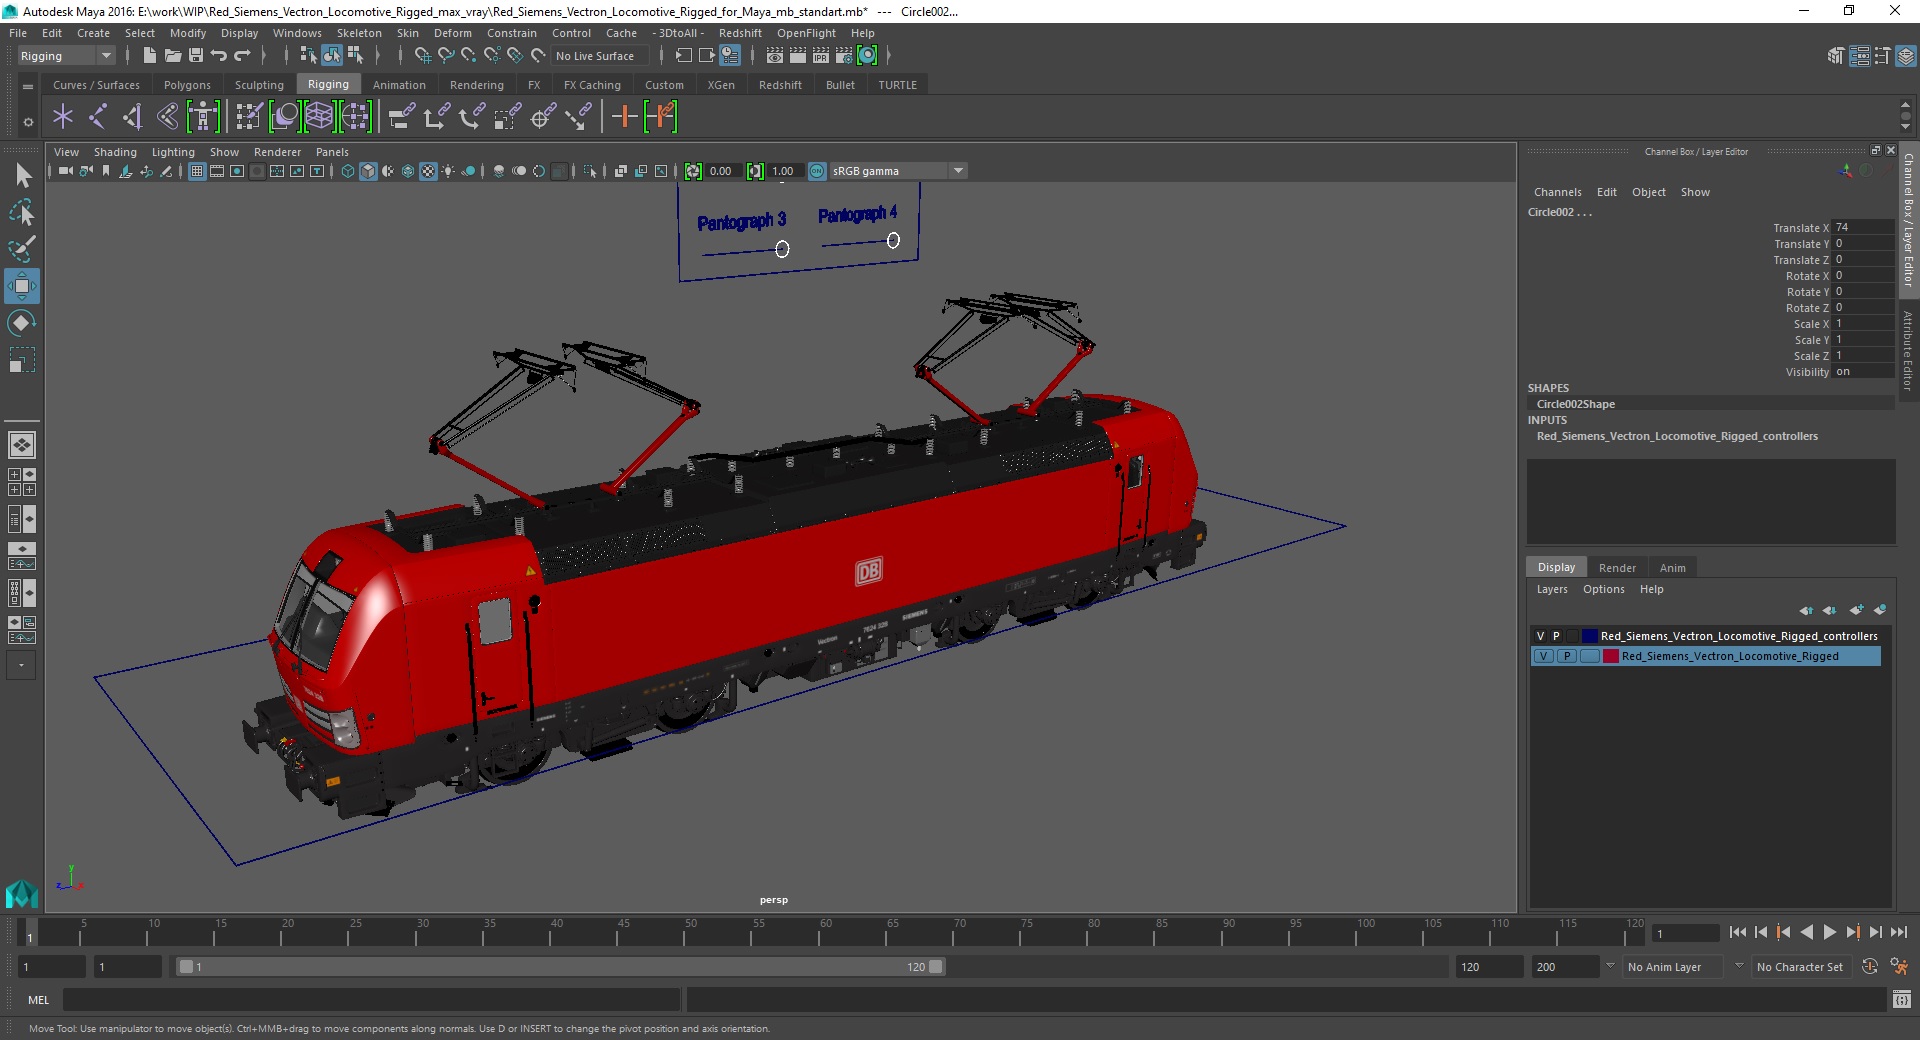Click the Translate X value field

click(1862, 227)
